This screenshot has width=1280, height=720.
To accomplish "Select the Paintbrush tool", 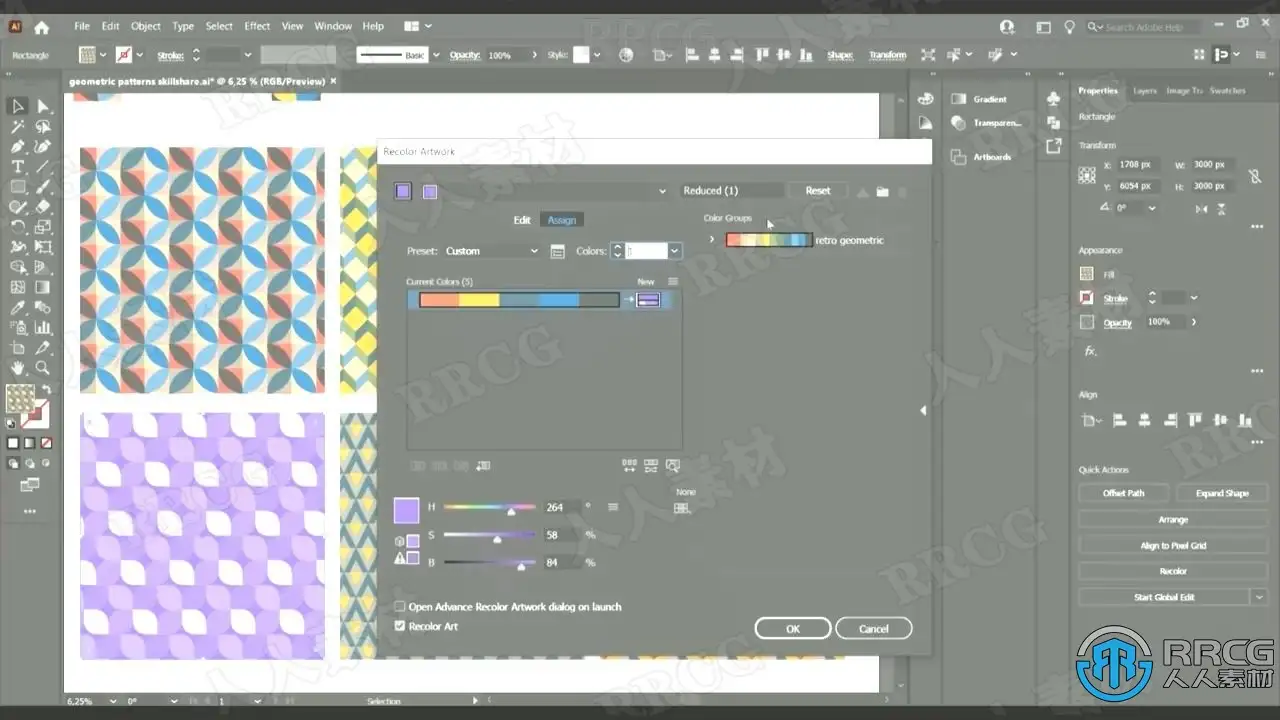I will [x=43, y=187].
